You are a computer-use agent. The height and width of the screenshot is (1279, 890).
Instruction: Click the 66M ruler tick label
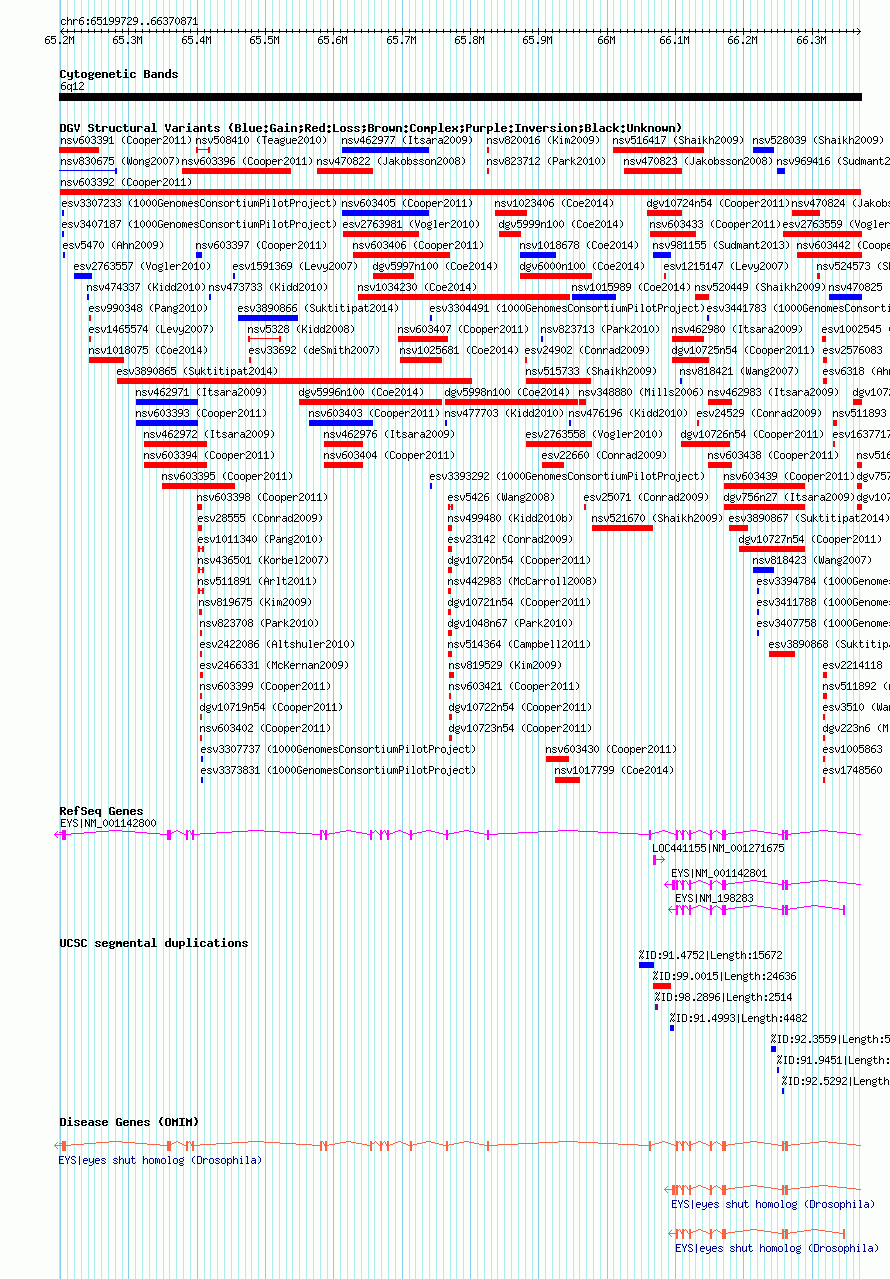[606, 40]
